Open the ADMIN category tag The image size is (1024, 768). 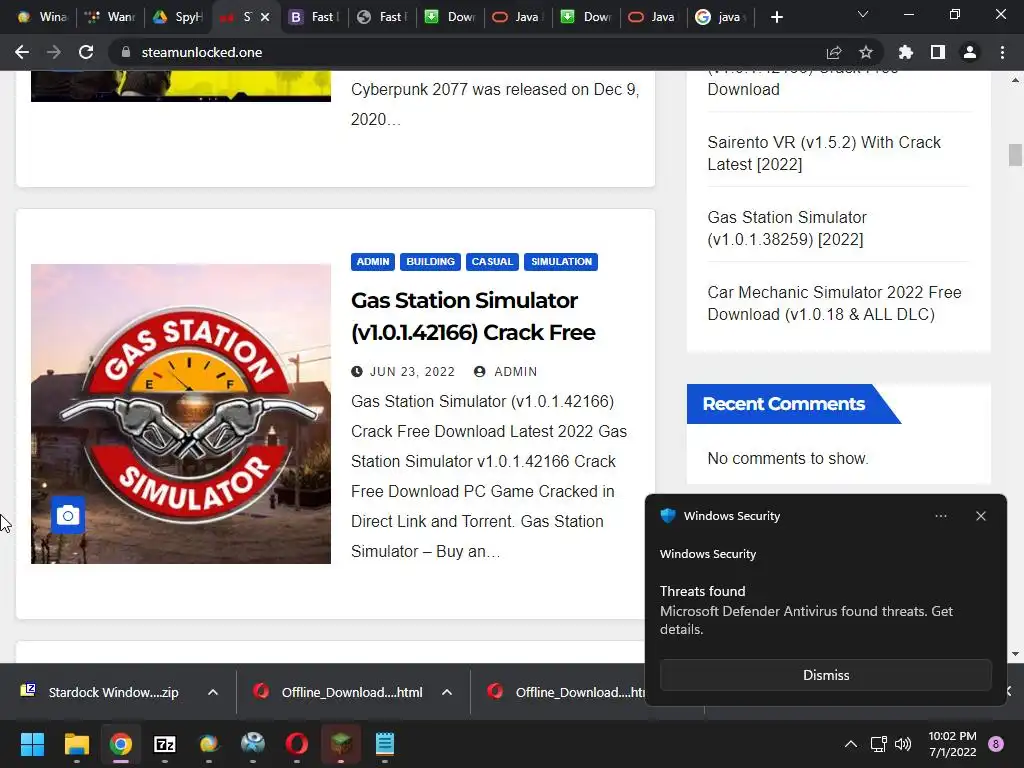click(x=373, y=262)
